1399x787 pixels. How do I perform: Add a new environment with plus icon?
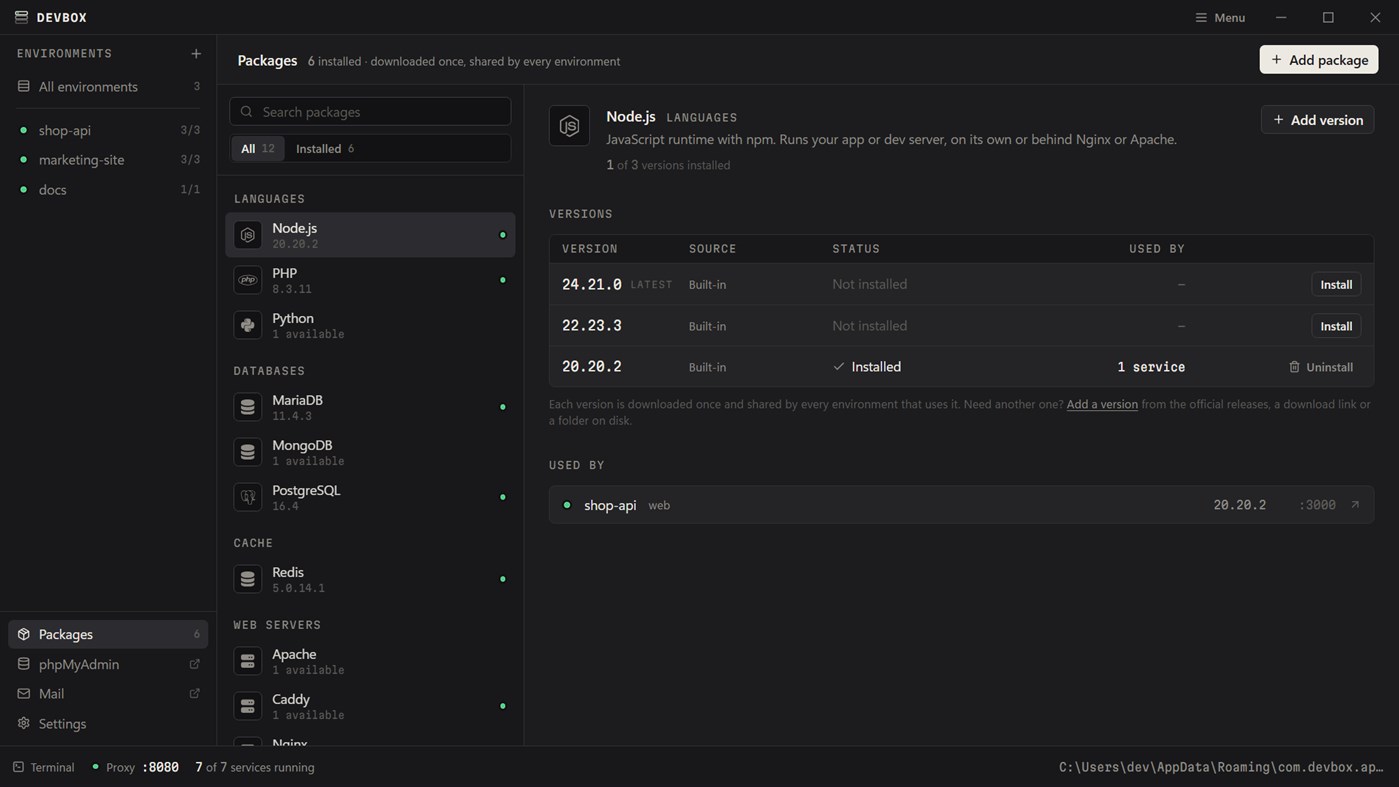(x=196, y=54)
